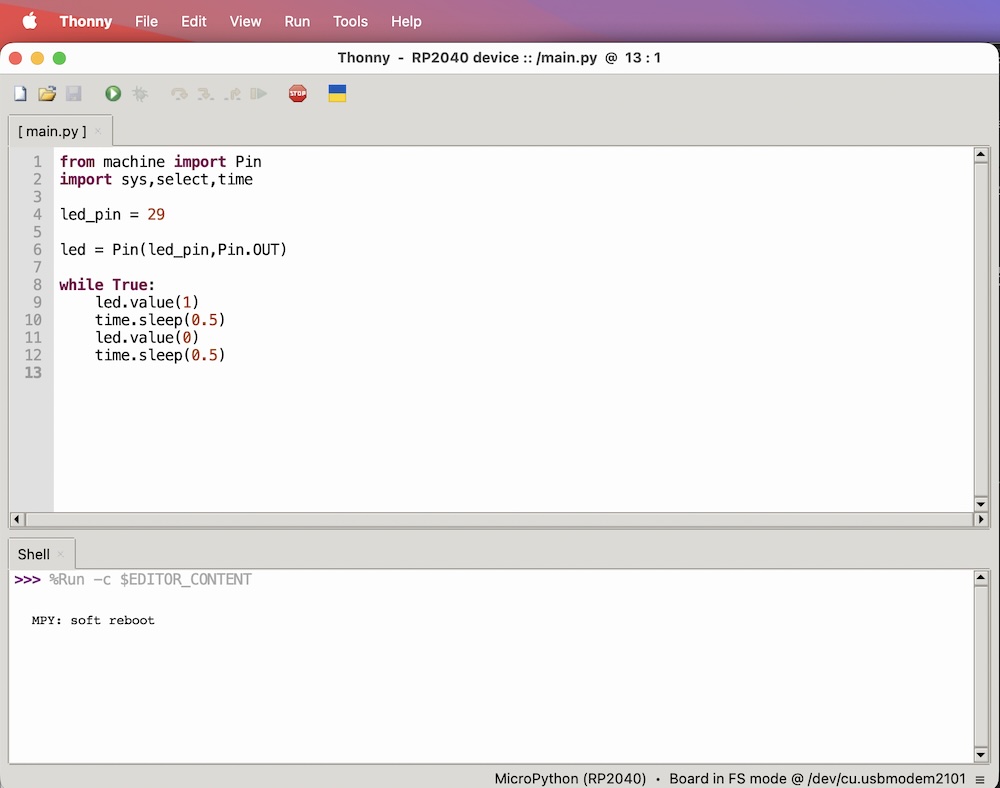Open the Run menu
This screenshot has width=1000, height=788.
coord(297,21)
